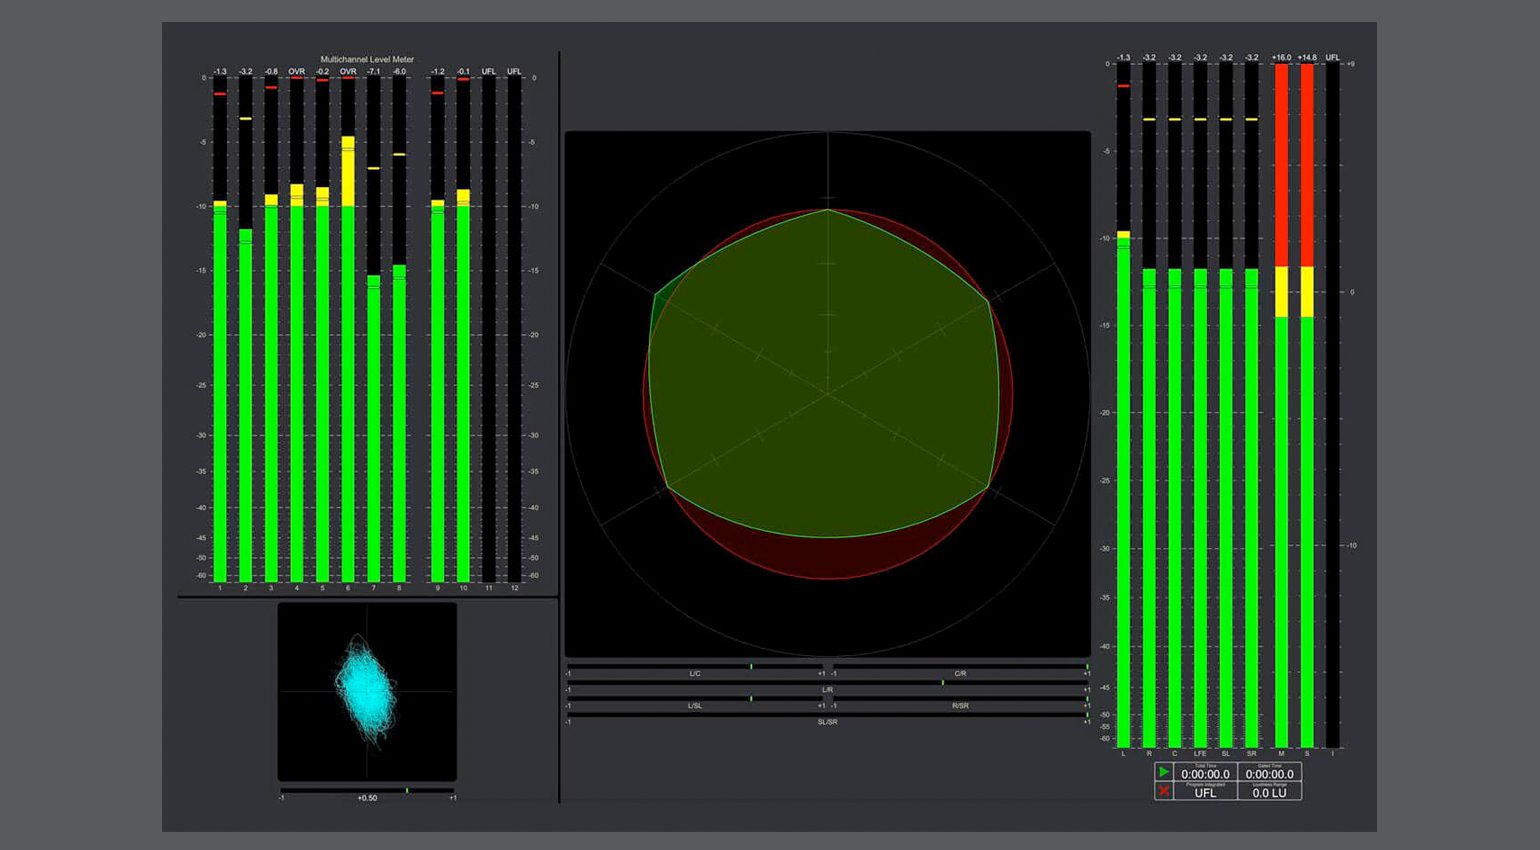The image size is (1540, 850).
Task: Click the SL/SR correlation meter bar
Action: [x=827, y=714]
